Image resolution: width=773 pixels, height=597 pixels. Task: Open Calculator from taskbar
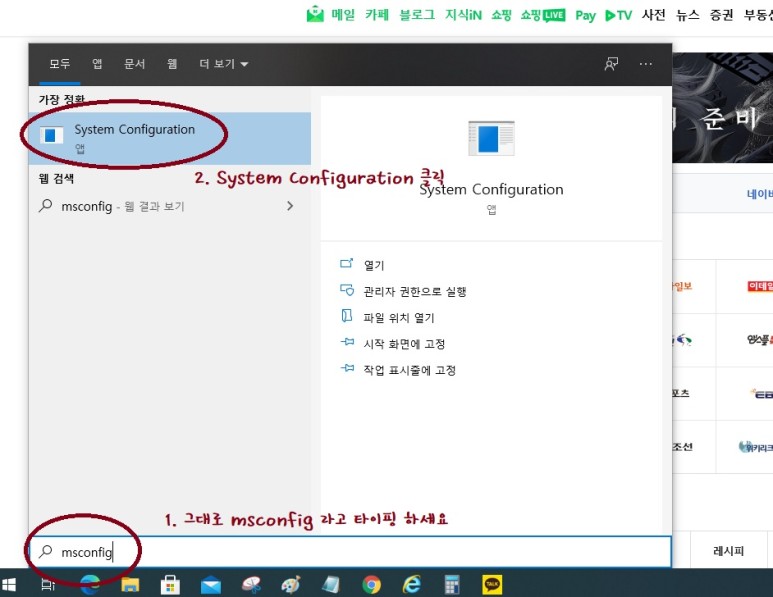452,585
